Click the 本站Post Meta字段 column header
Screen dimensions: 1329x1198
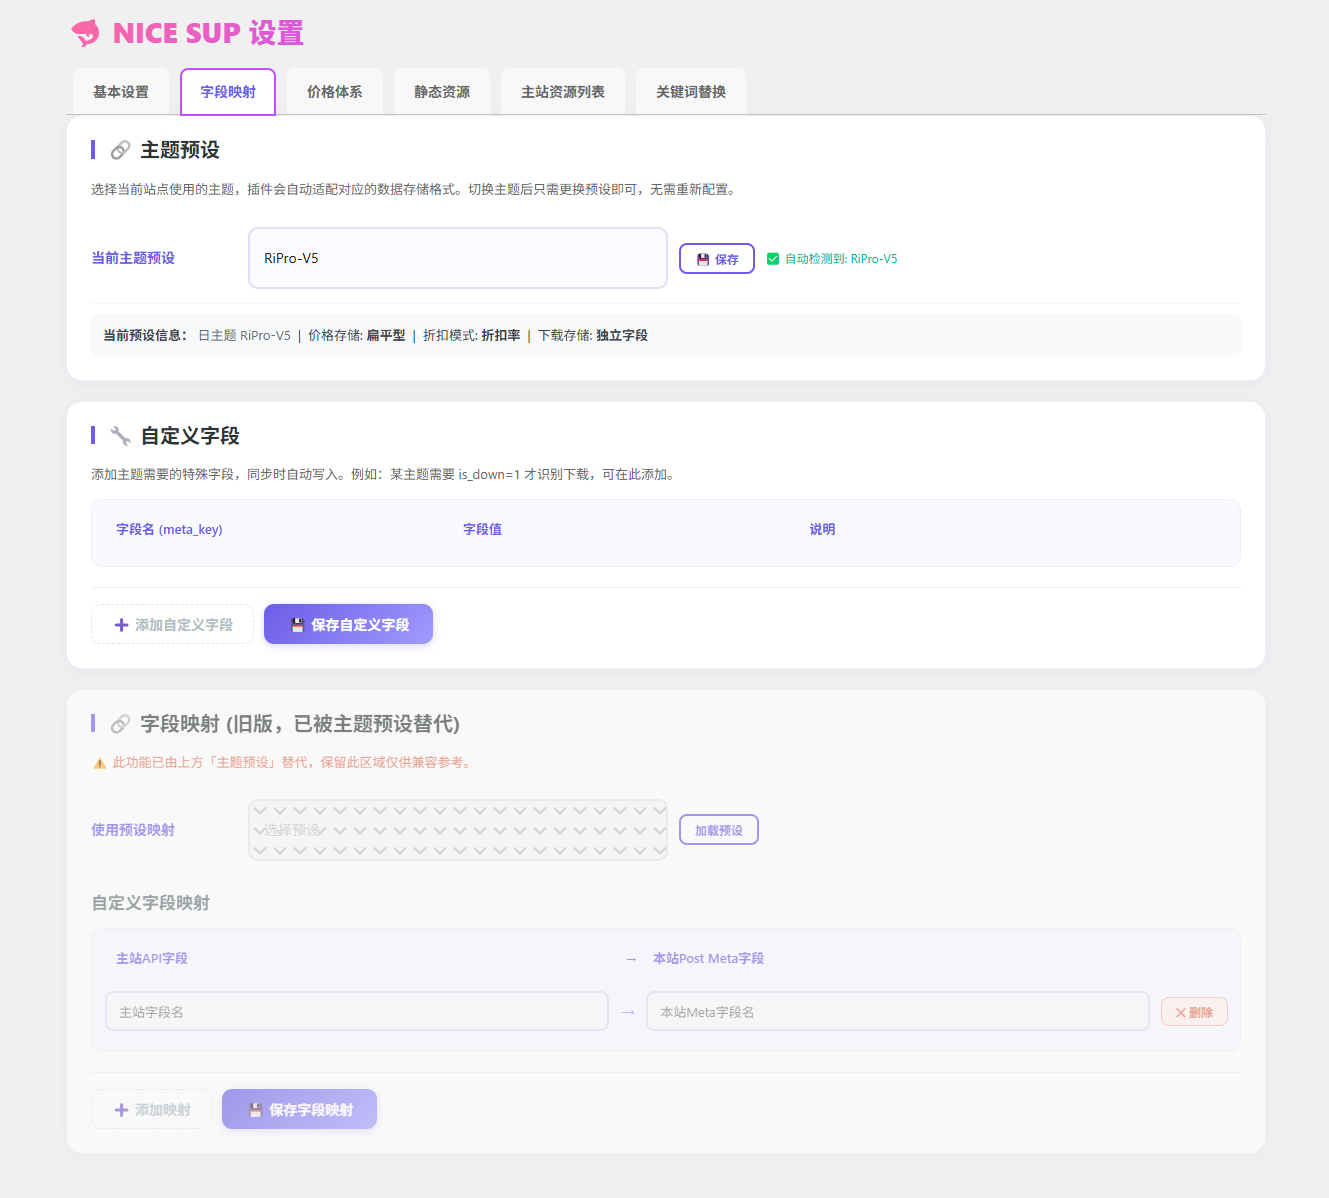point(708,958)
